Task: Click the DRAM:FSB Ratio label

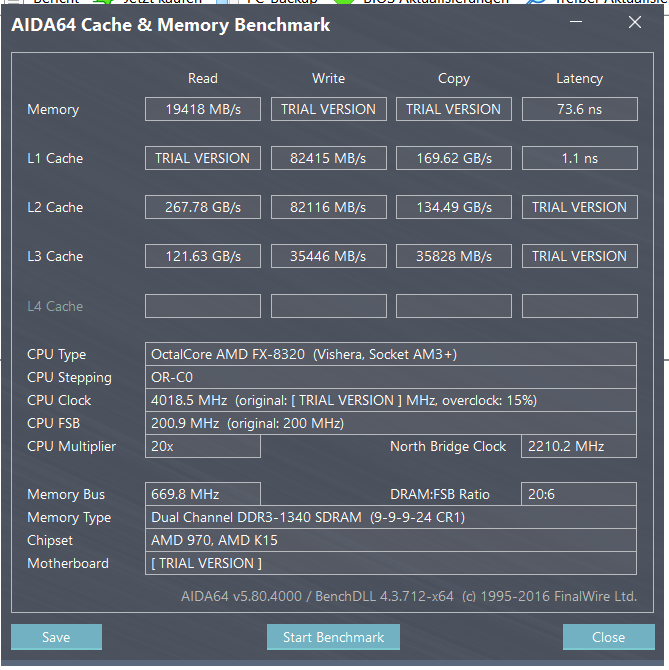Action: pyautogui.click(x=440, y=494)
